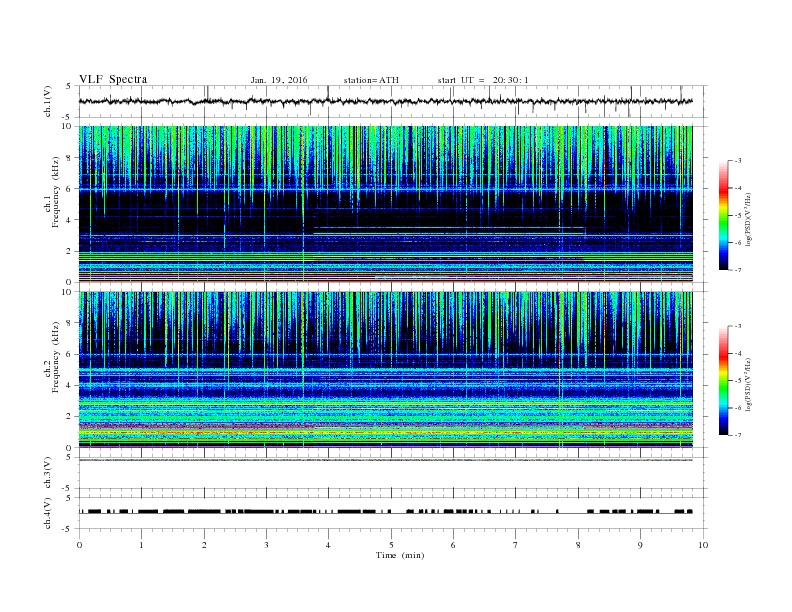This screenshot has width=792, height=612.
Task: Click the ch.1 'Frequency (kHz)' axis label
Action: point(56,192)
